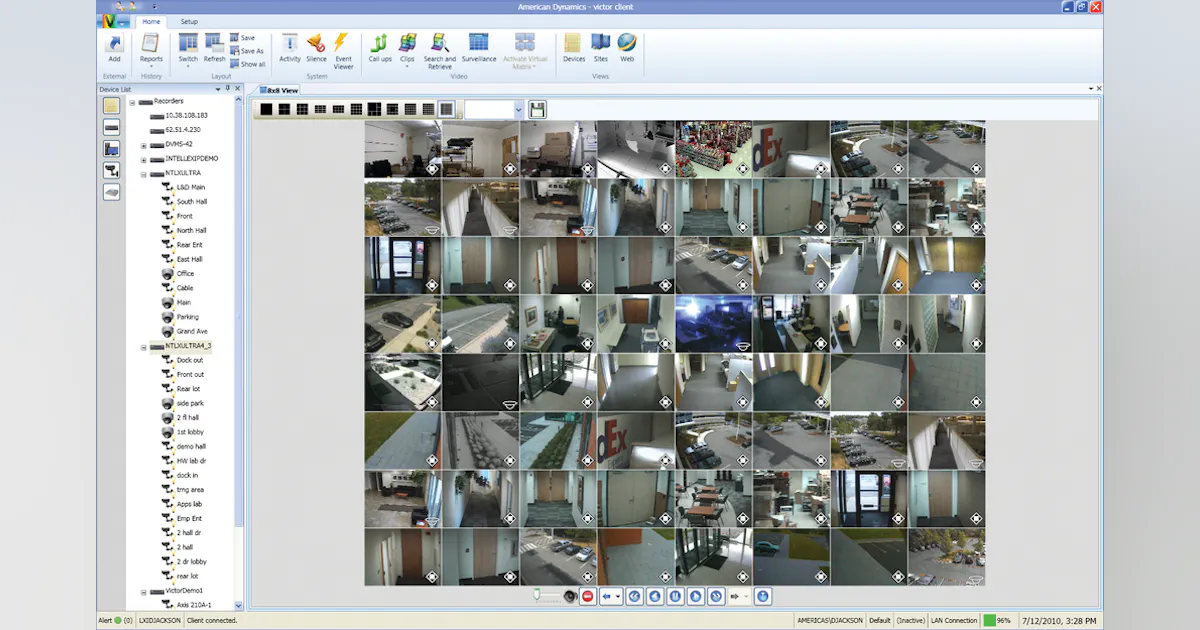Select the 3x3 layout icon

point(302,109)
